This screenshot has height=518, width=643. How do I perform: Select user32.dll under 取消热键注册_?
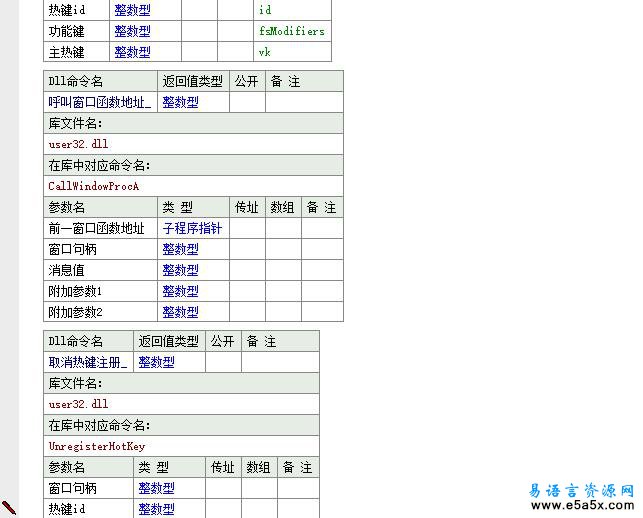pos(78,404)
